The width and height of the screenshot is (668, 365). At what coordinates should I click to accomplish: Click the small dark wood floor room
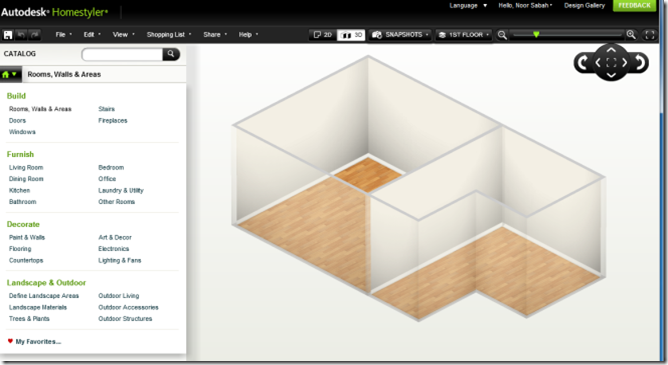367,175
